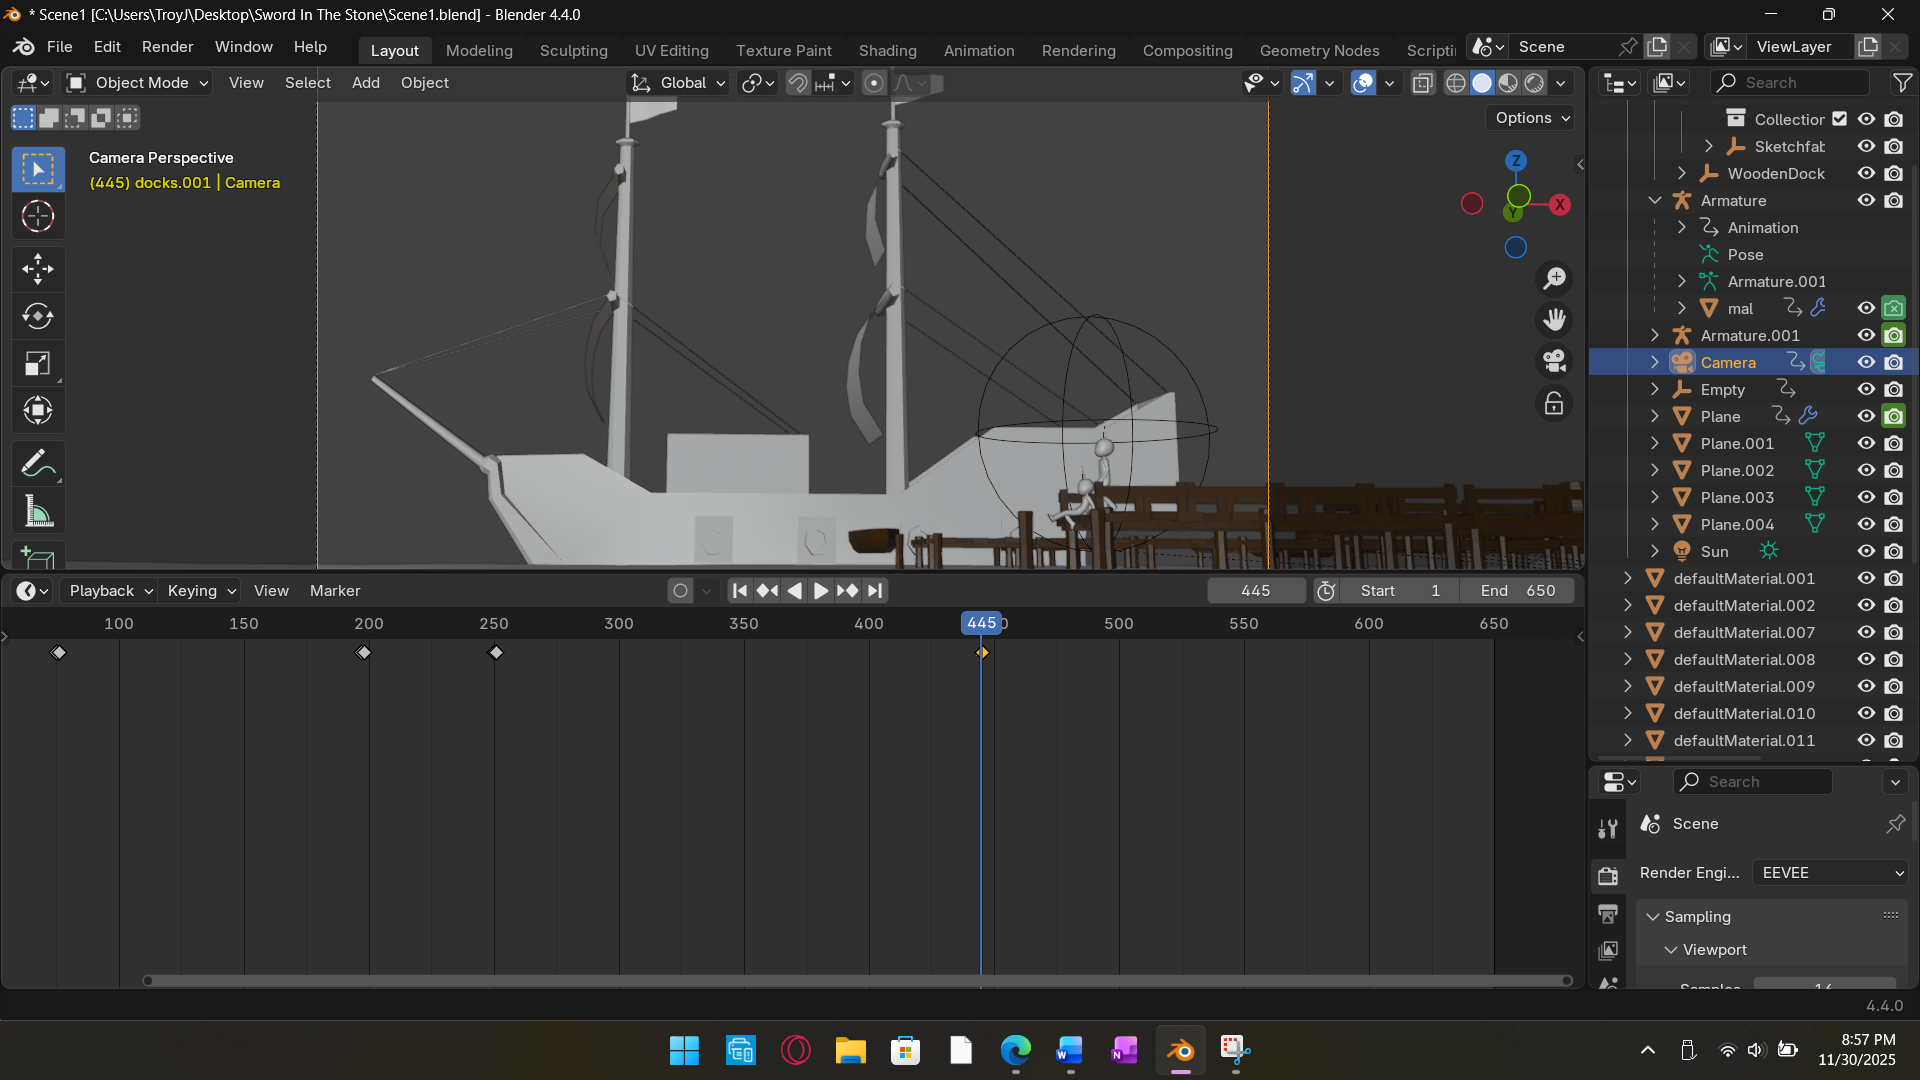This screenshot has height=1080, width=1920.
Task: Switch to the Modeling workspace tab
Action: pyautogui.click(x=479, y=51)
